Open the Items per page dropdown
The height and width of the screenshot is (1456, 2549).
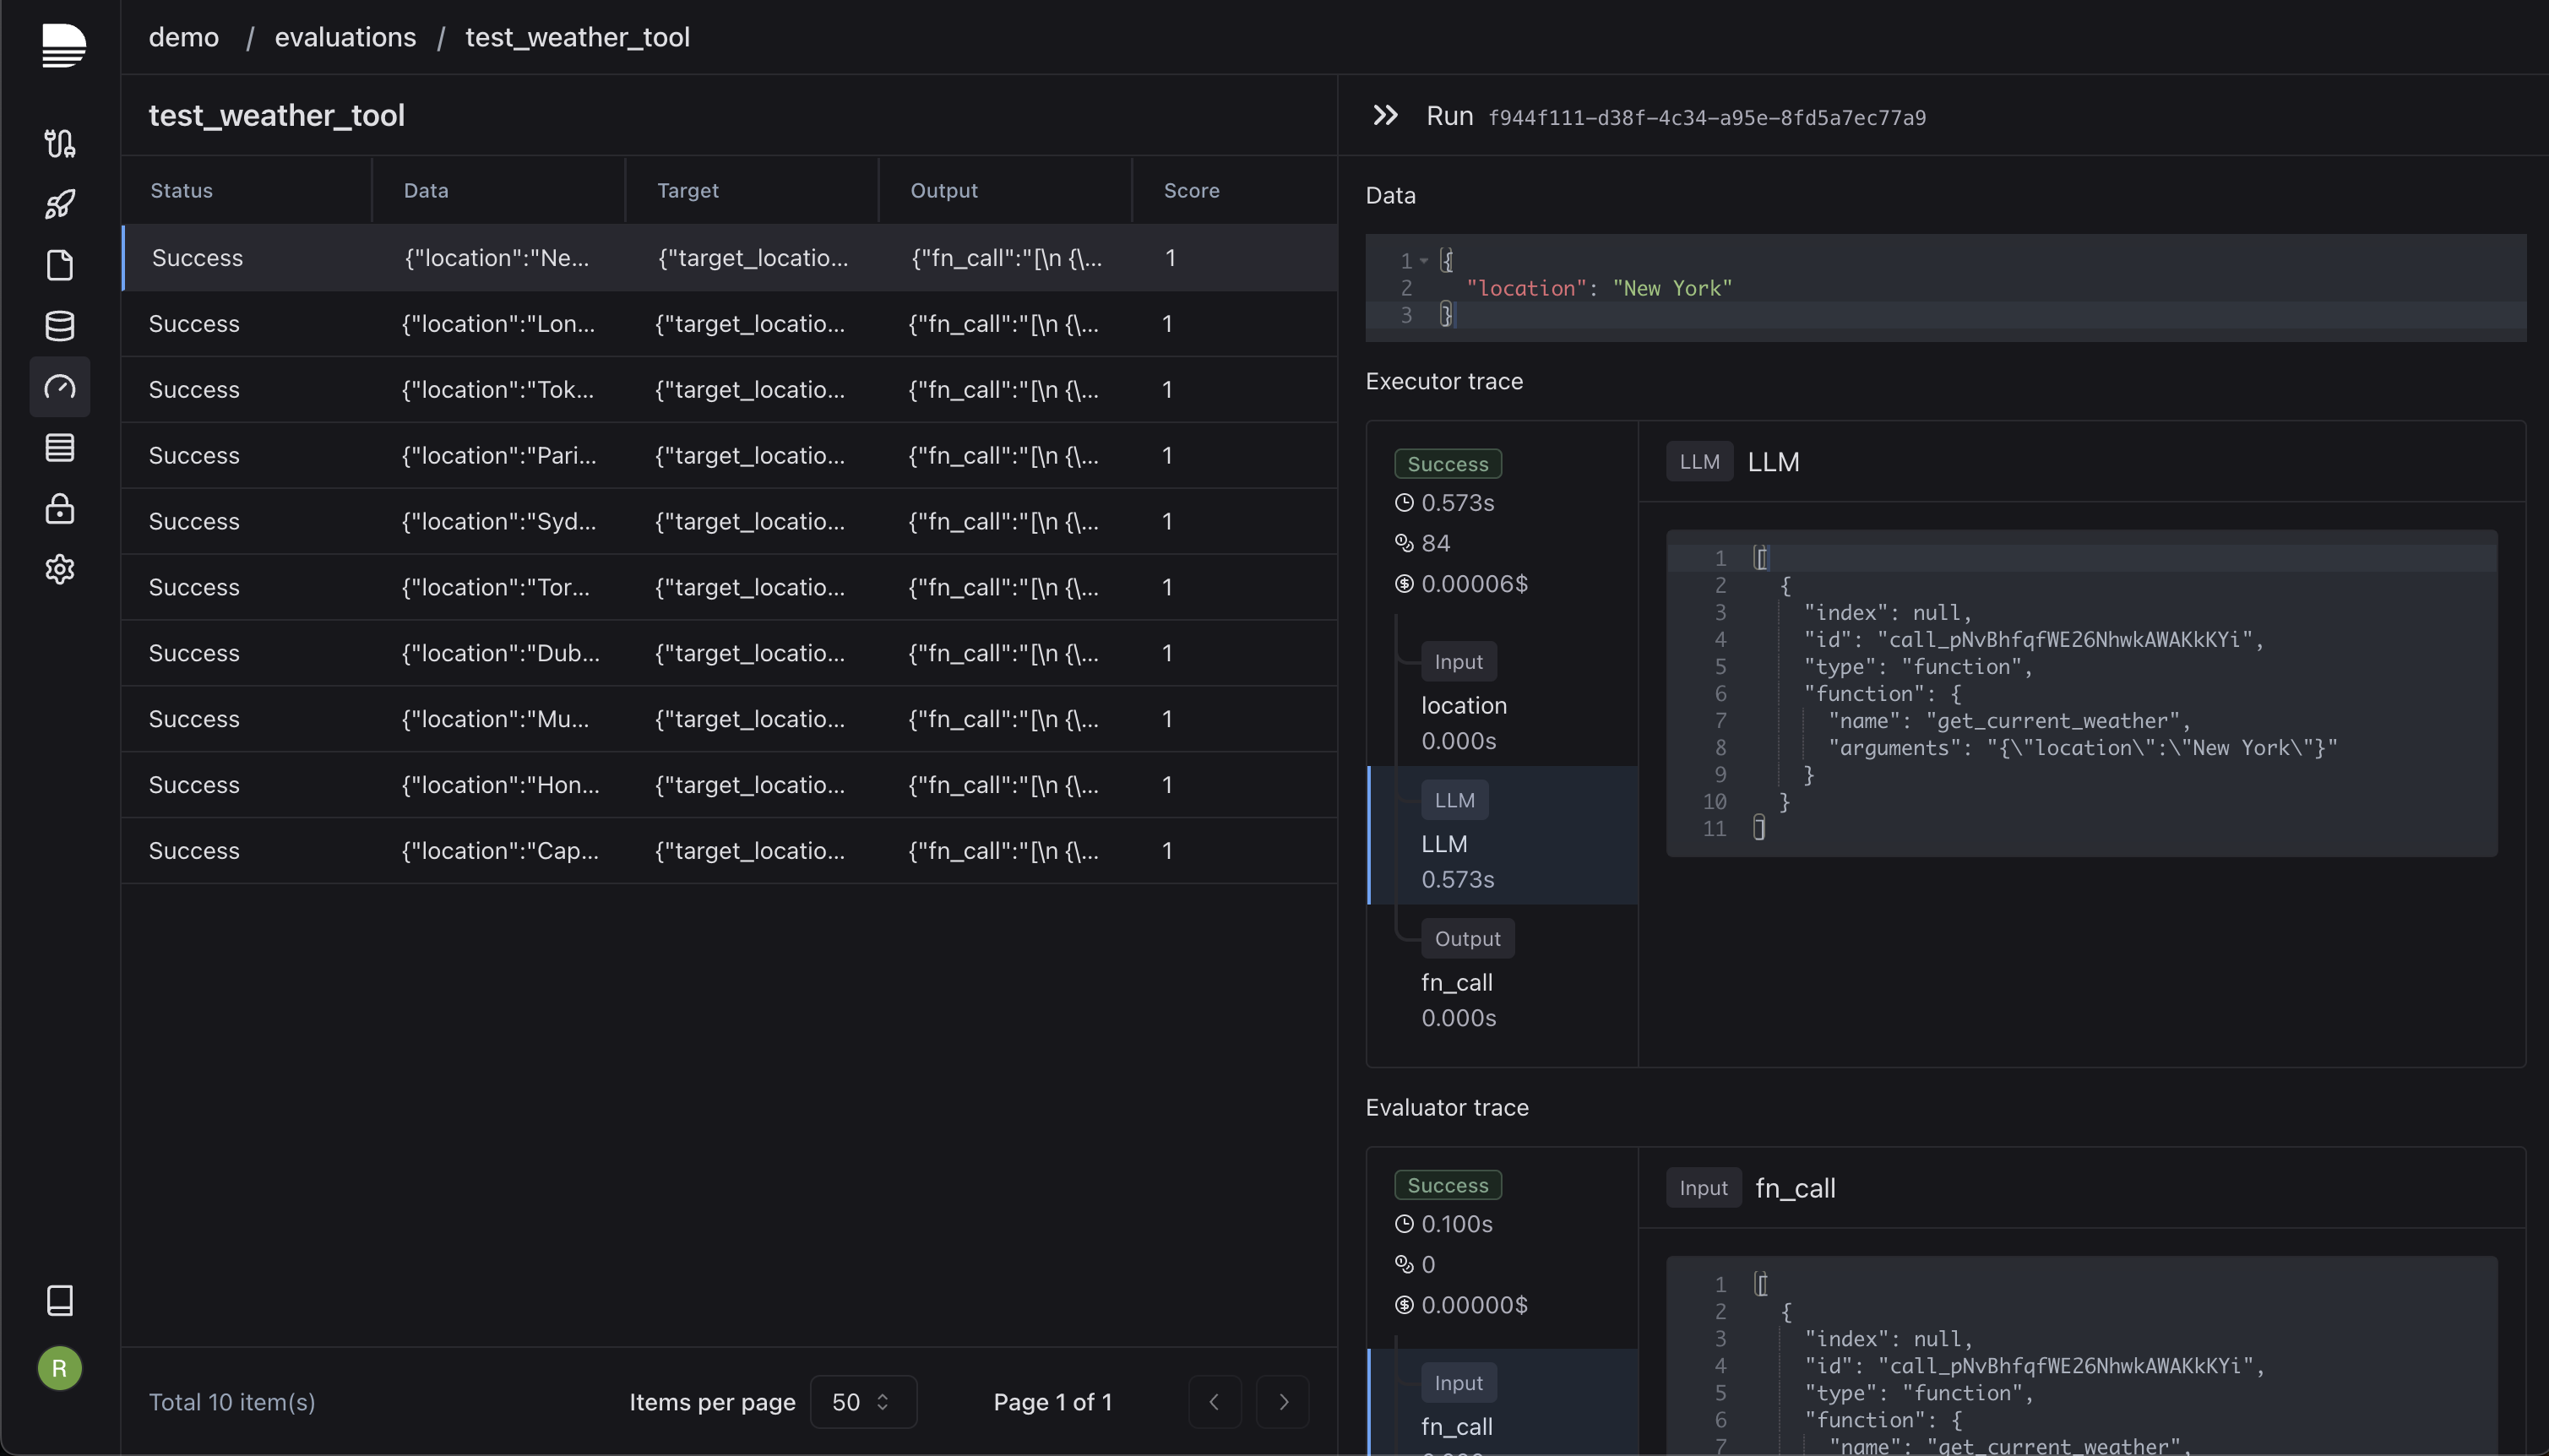(862, 1401)
